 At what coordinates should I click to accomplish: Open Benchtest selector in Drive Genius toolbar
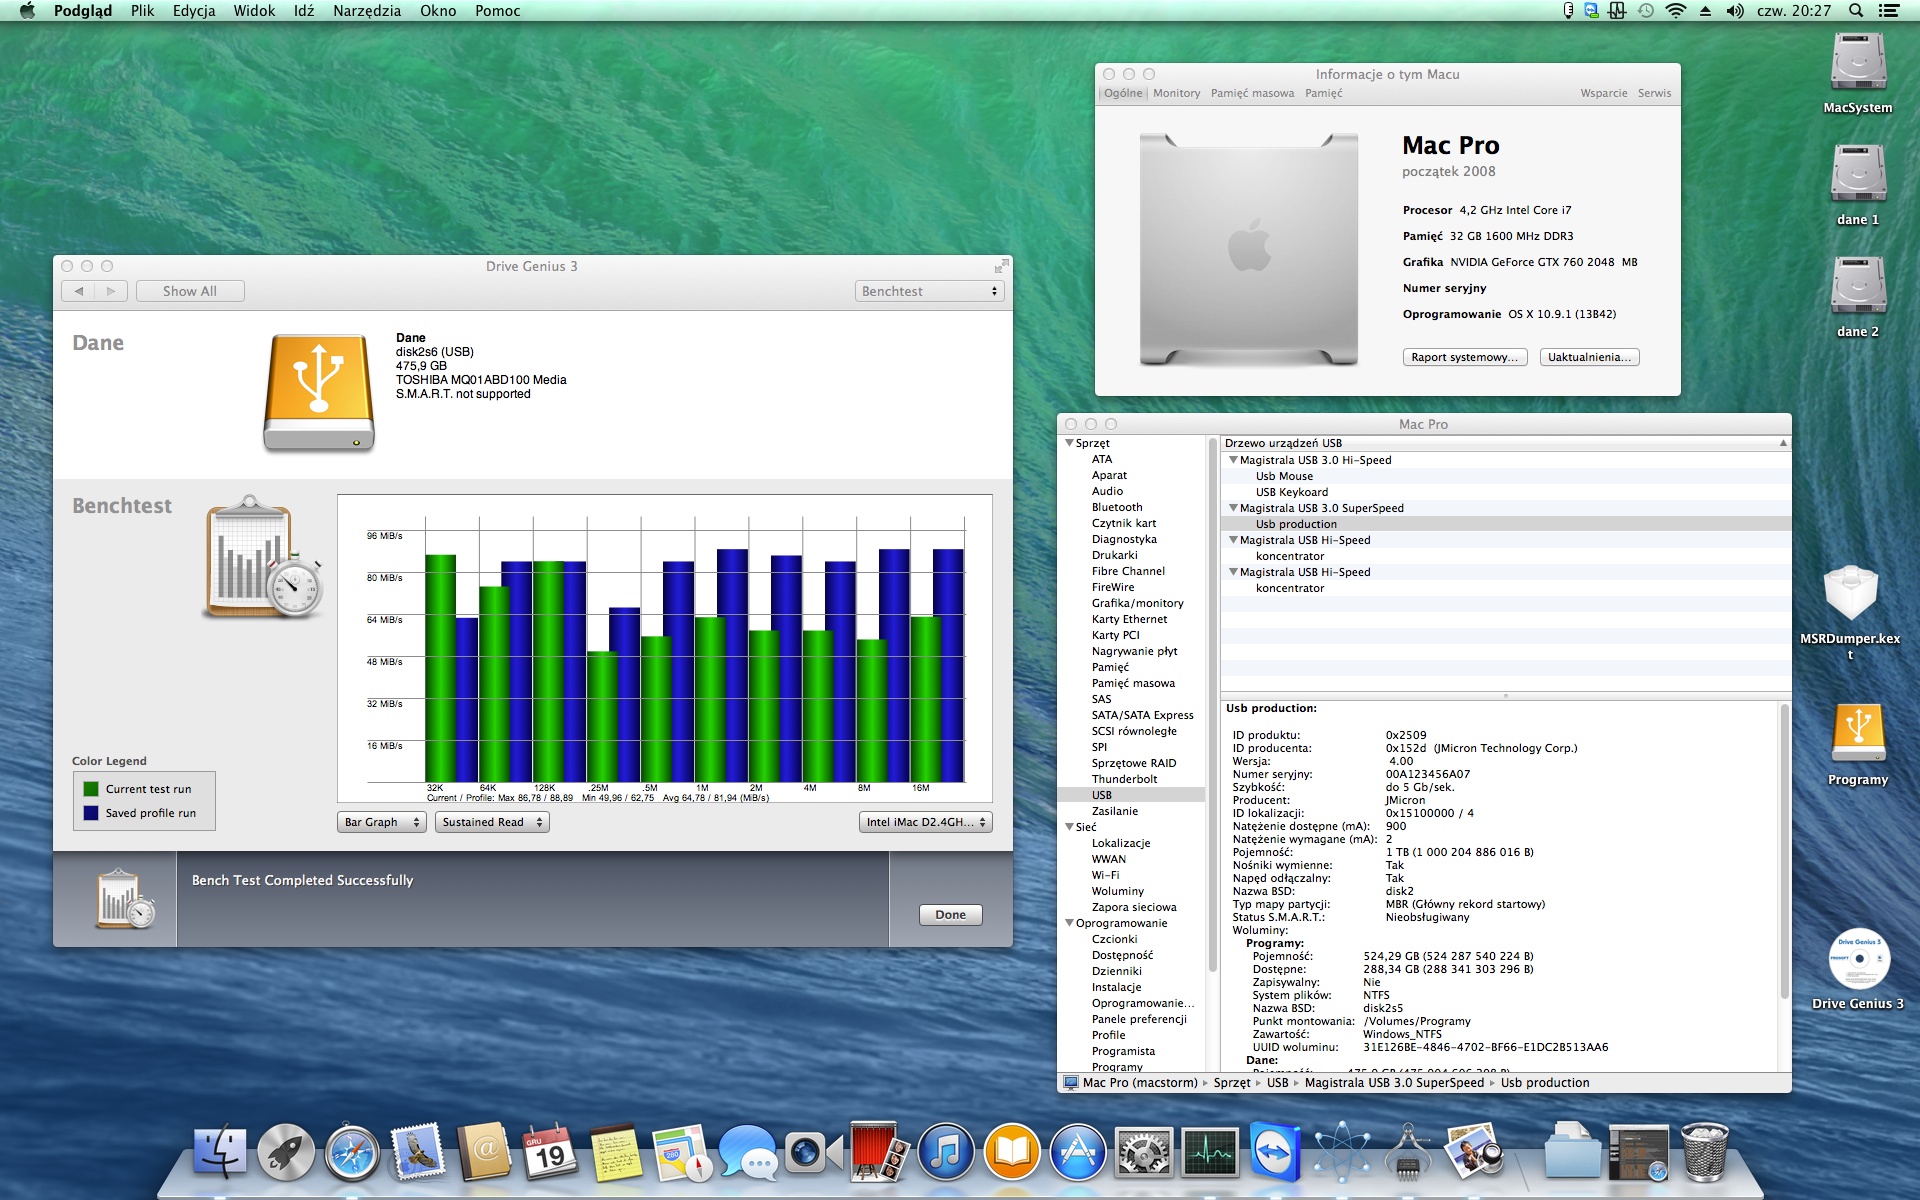click(929, 291)
